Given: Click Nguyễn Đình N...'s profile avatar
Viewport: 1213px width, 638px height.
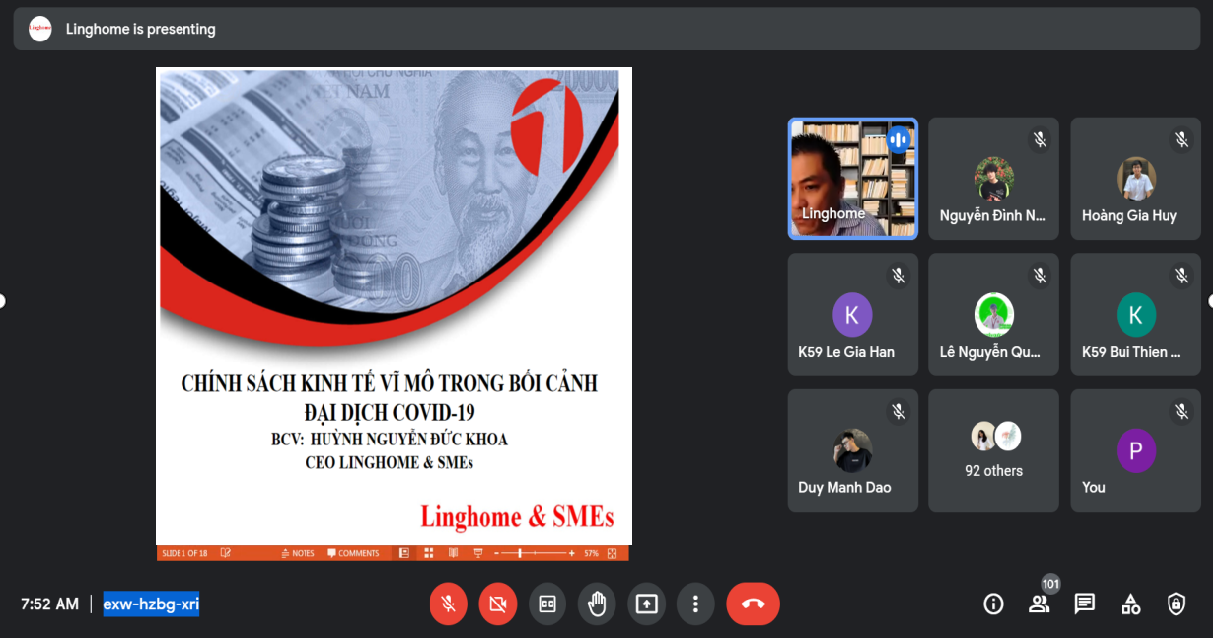Looking at the screenshot, I should point(995,177).
